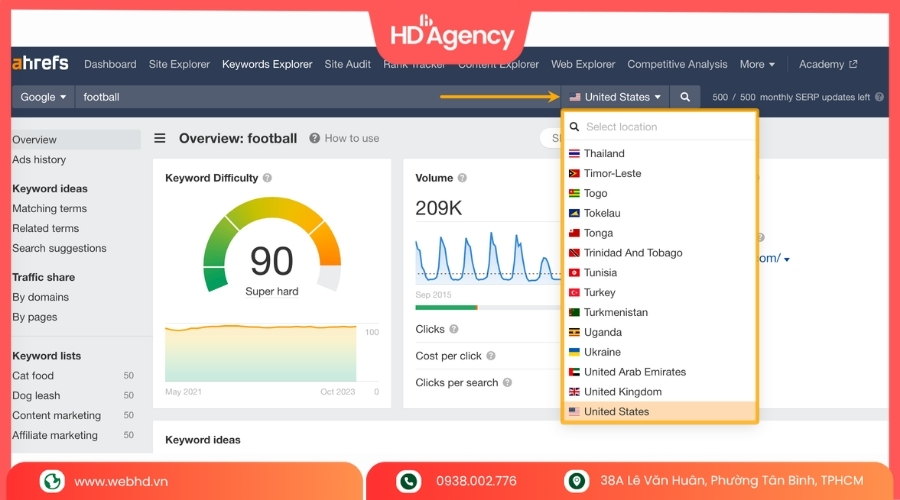The image size is (900, 500).
Task: Open the hamburger menu beside Overview
Action: click(160, 138)
